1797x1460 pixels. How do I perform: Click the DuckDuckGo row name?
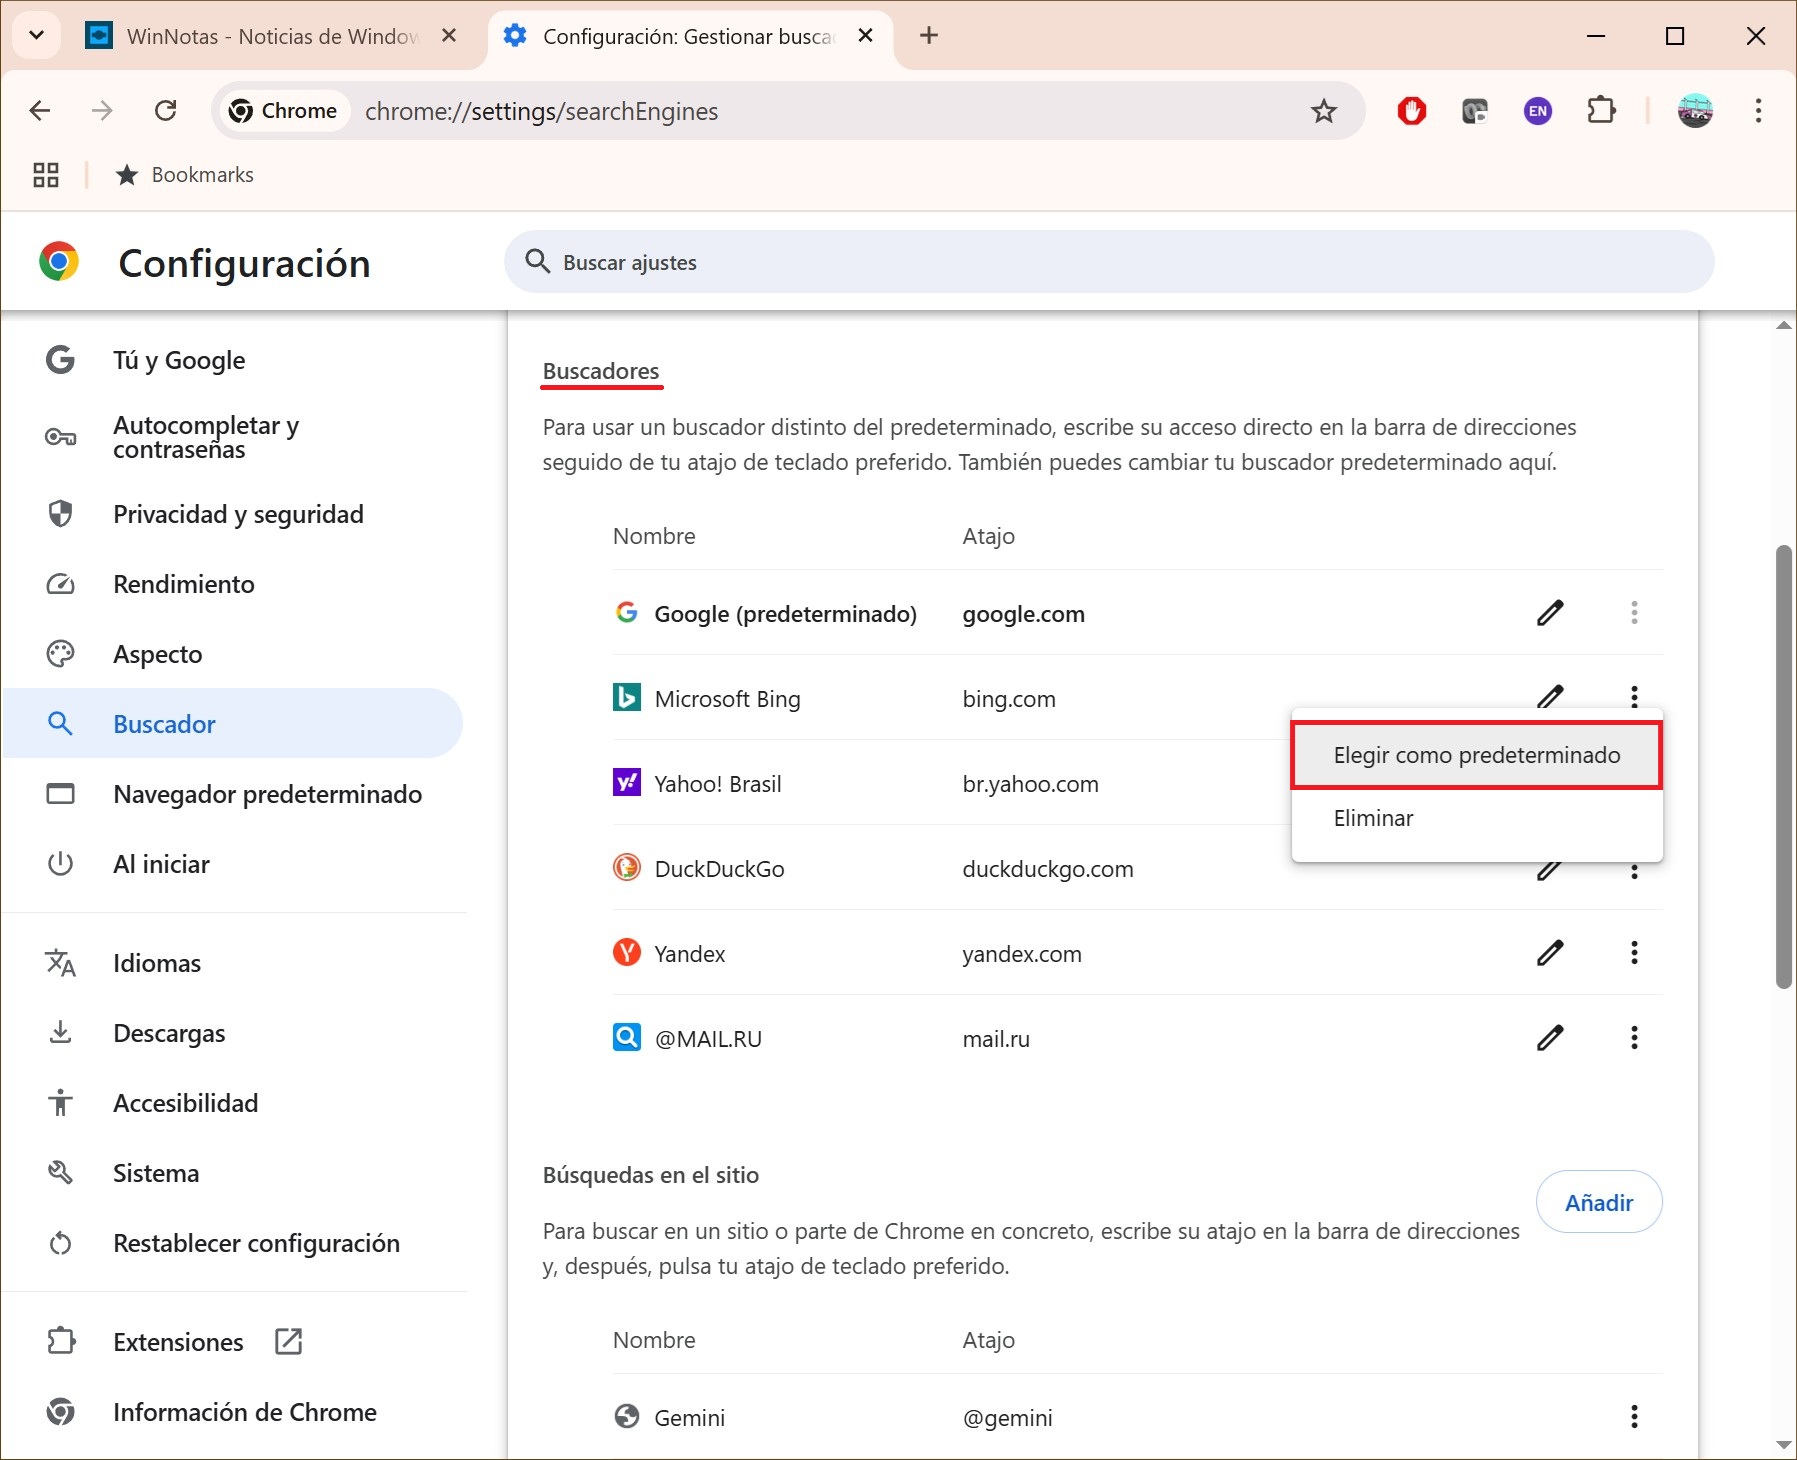[x=719, y=869]
